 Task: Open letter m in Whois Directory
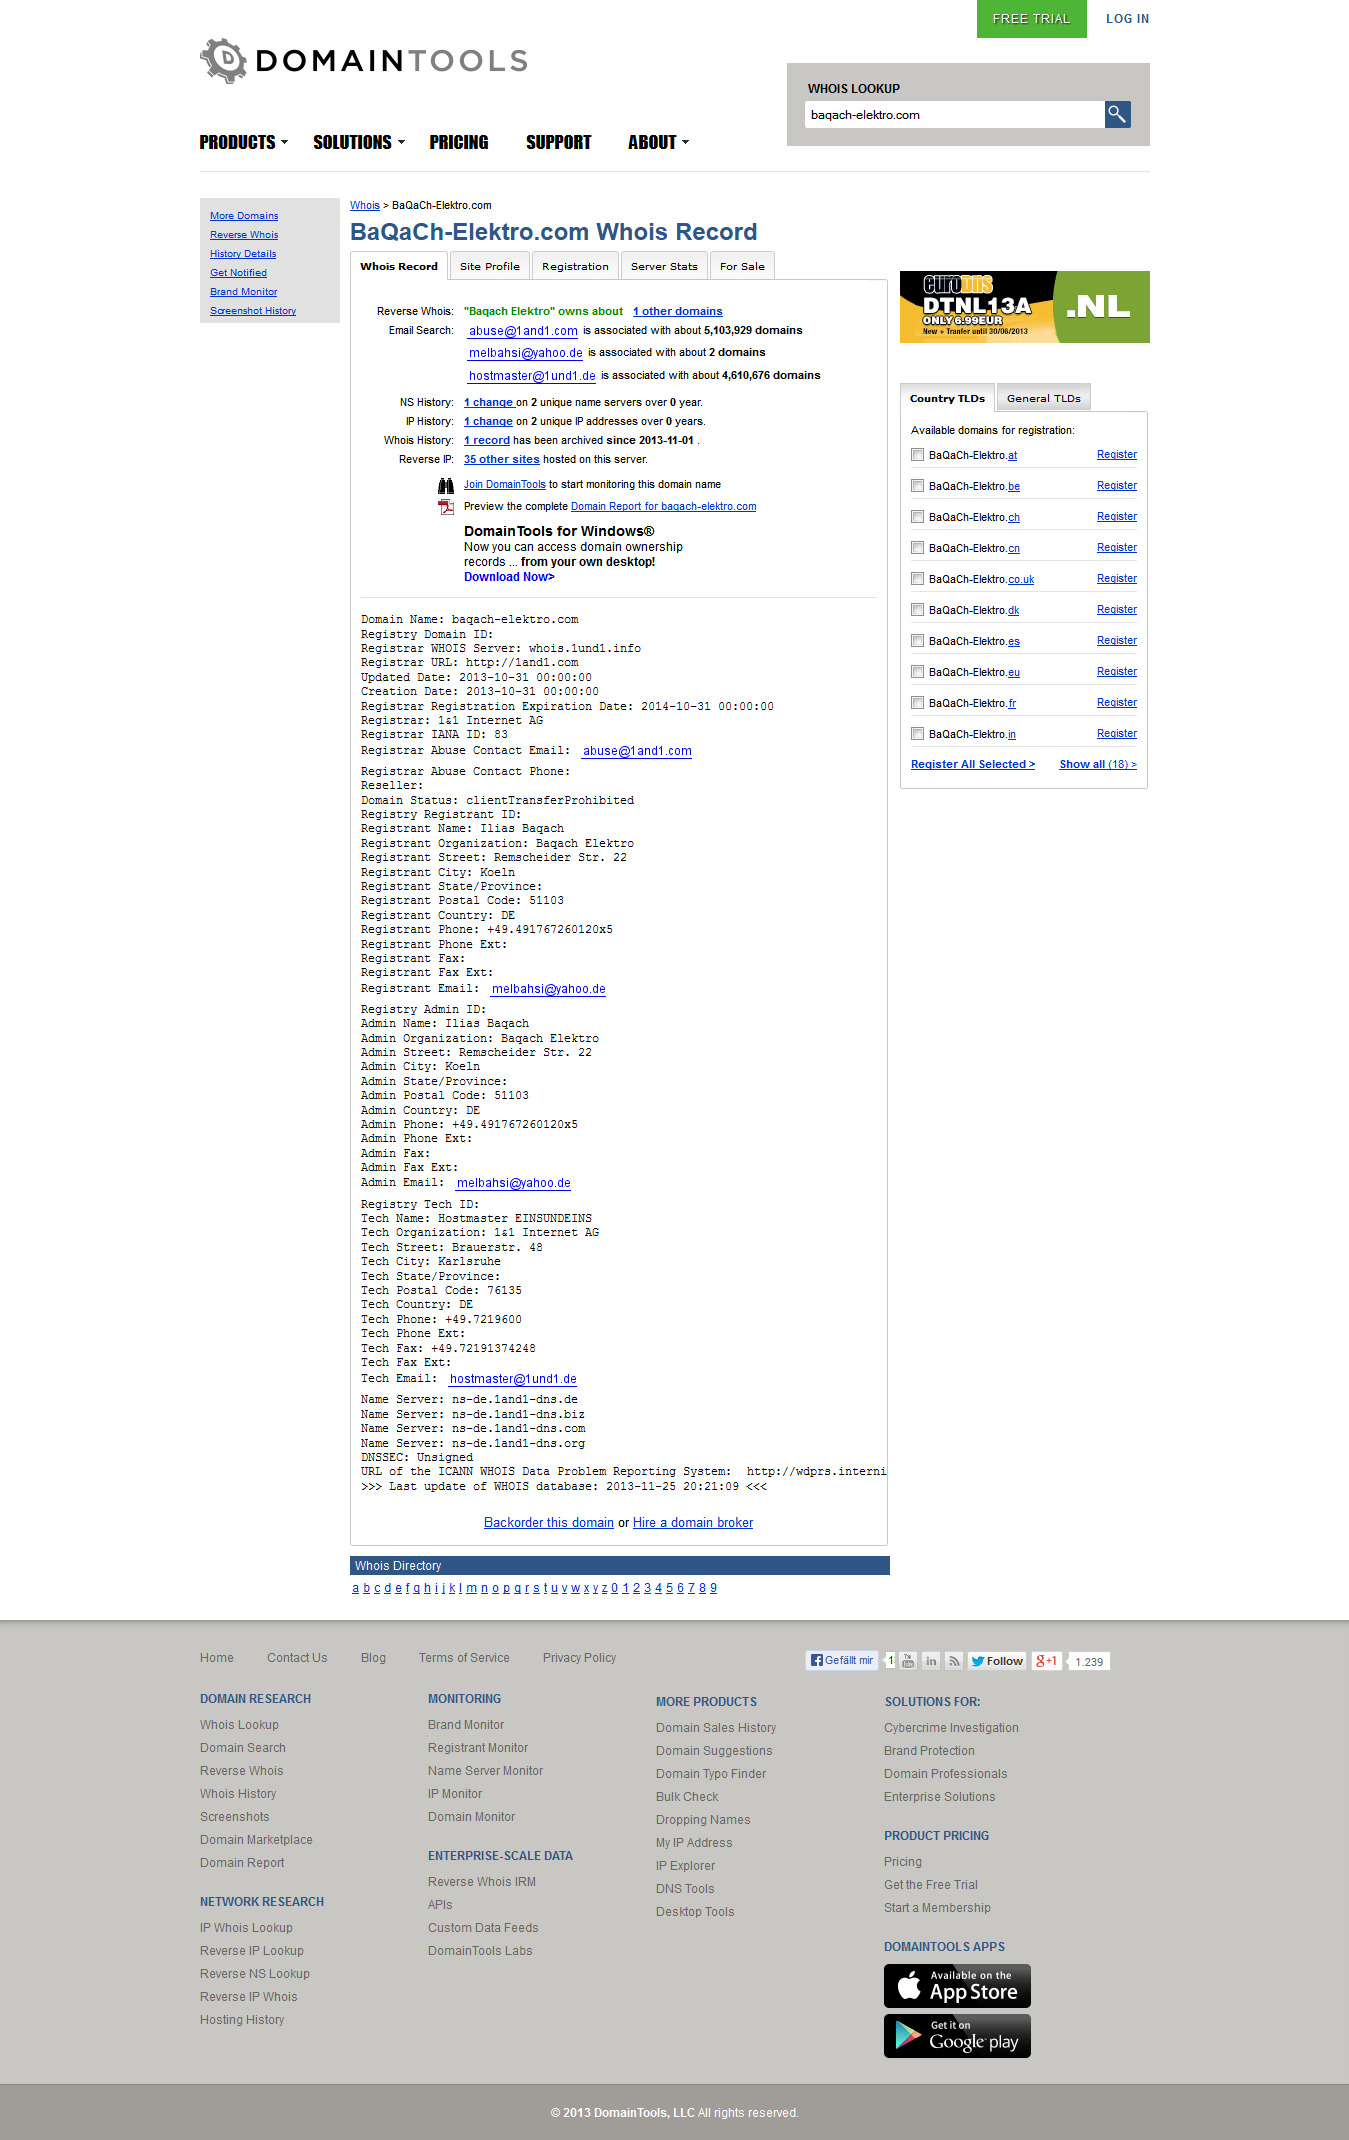[x=471, y=1588]
